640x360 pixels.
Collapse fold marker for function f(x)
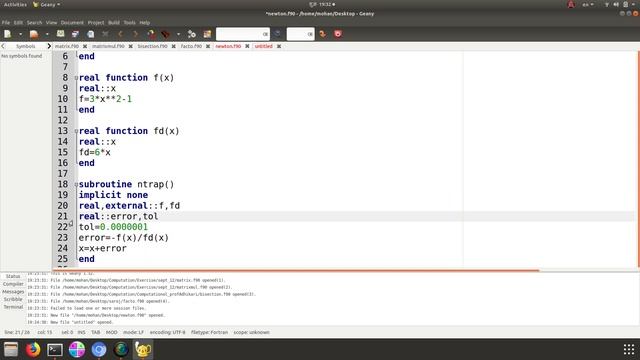point(76,78)
